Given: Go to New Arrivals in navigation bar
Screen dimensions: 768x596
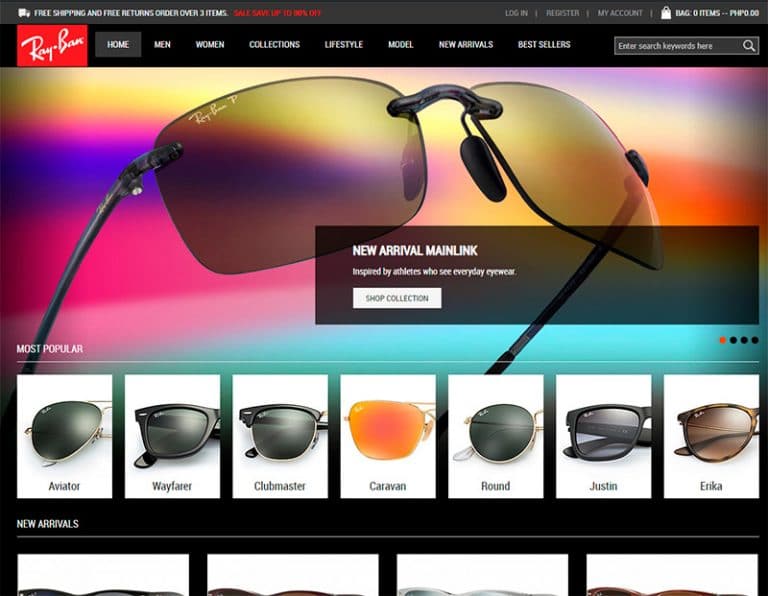Looking at the screenshot, I should coord(466,45).
